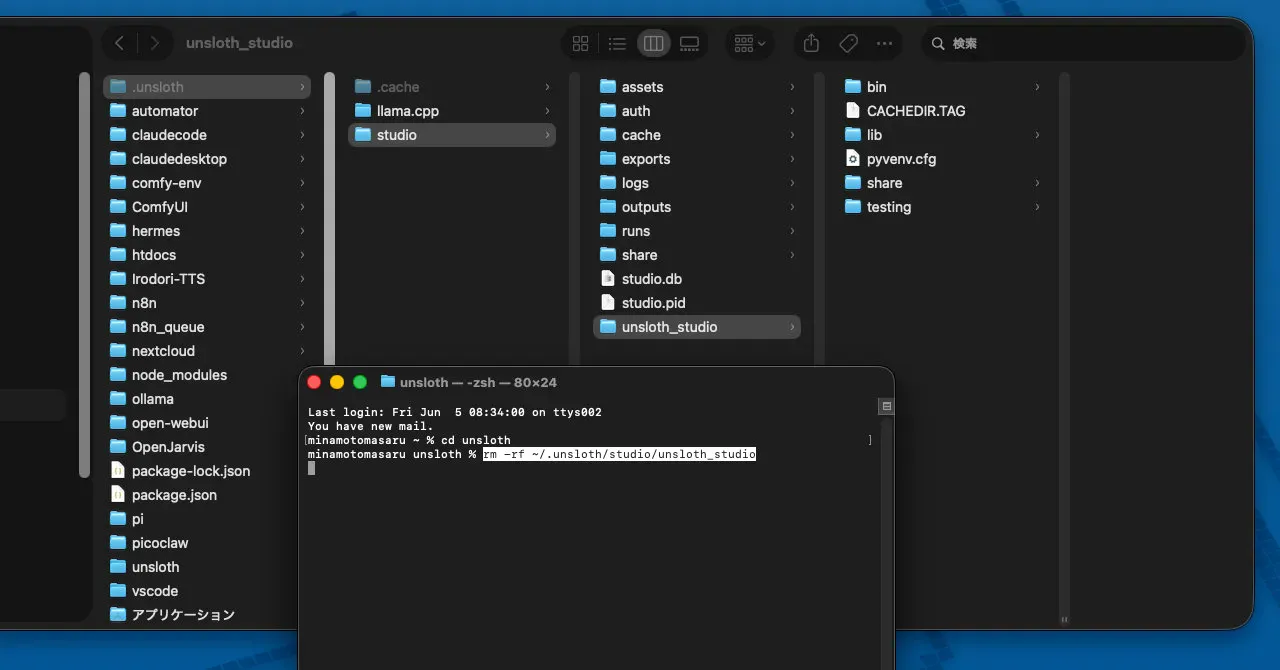
Task: Select the logs folder
Action: click(697, 183)
